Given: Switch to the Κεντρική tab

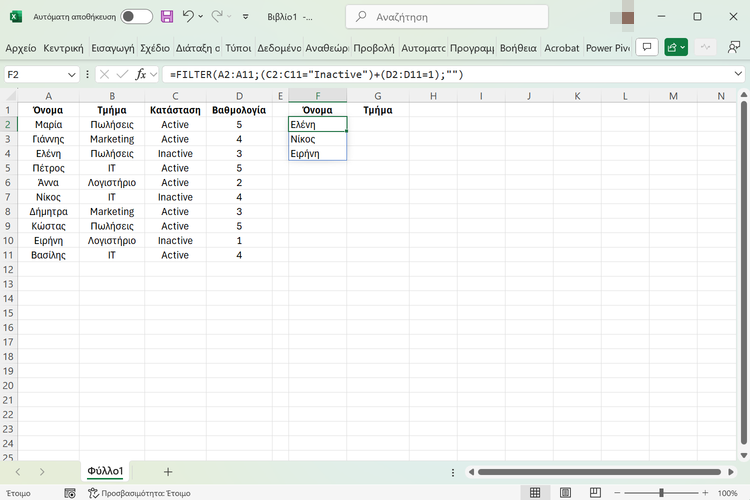Looking at the screenshot, I should tap(63, 48).
